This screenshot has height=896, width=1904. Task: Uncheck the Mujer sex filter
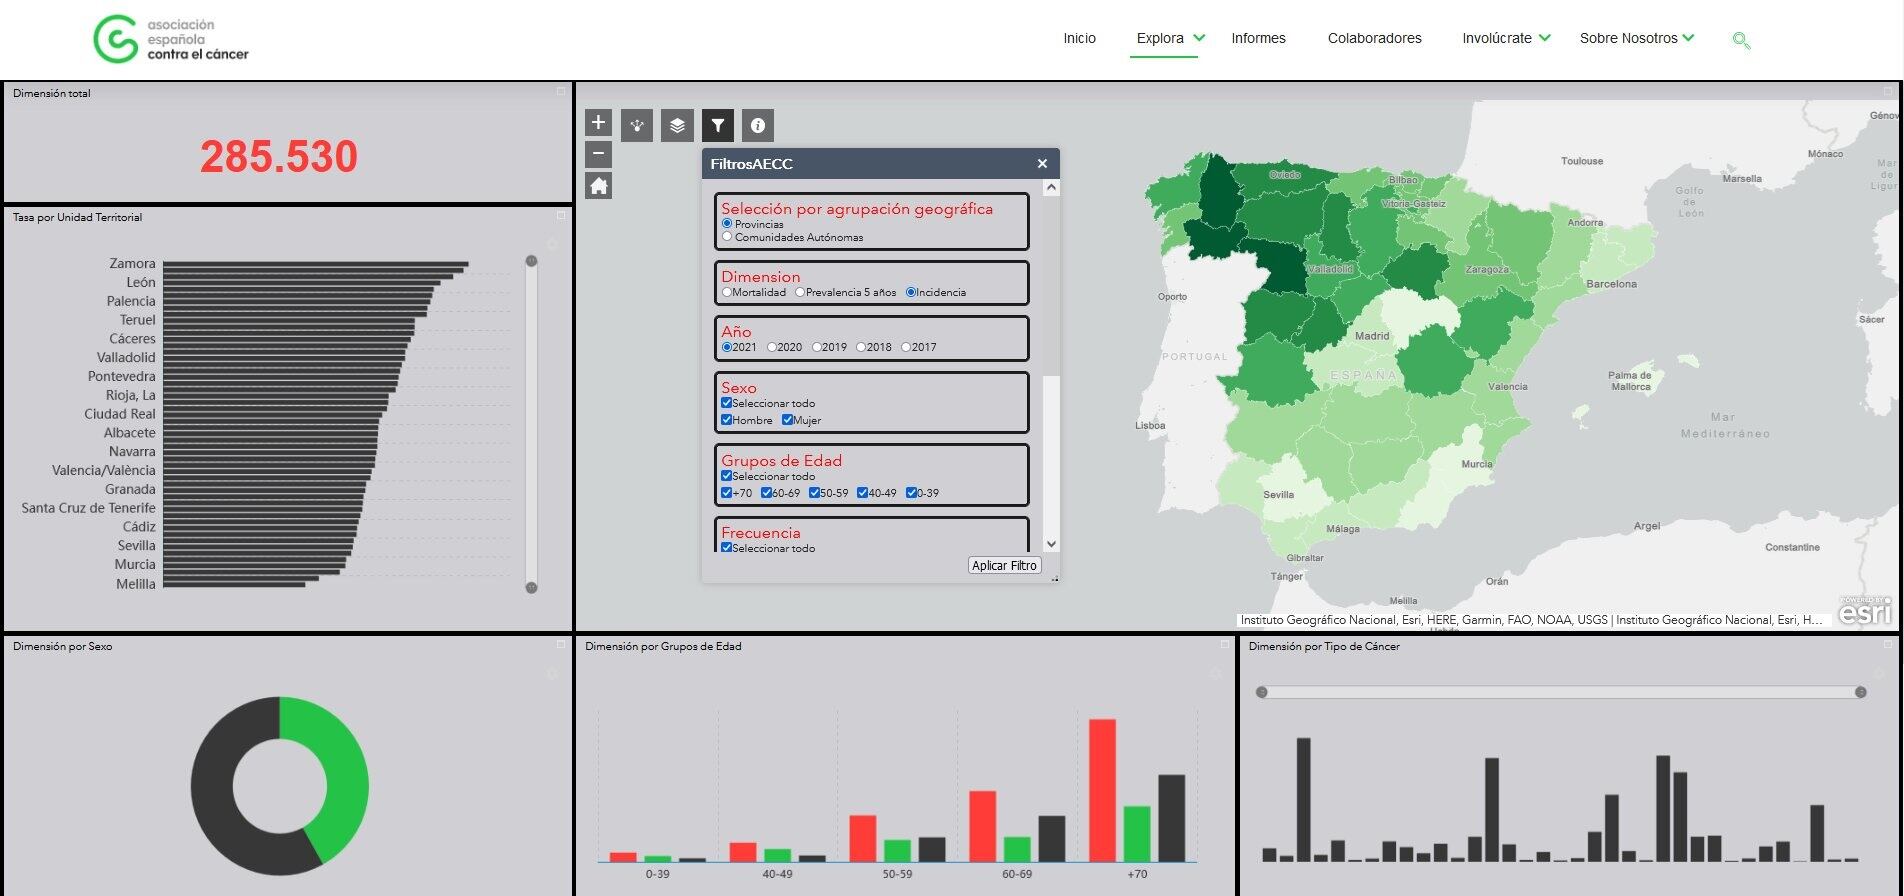[788, 420]
